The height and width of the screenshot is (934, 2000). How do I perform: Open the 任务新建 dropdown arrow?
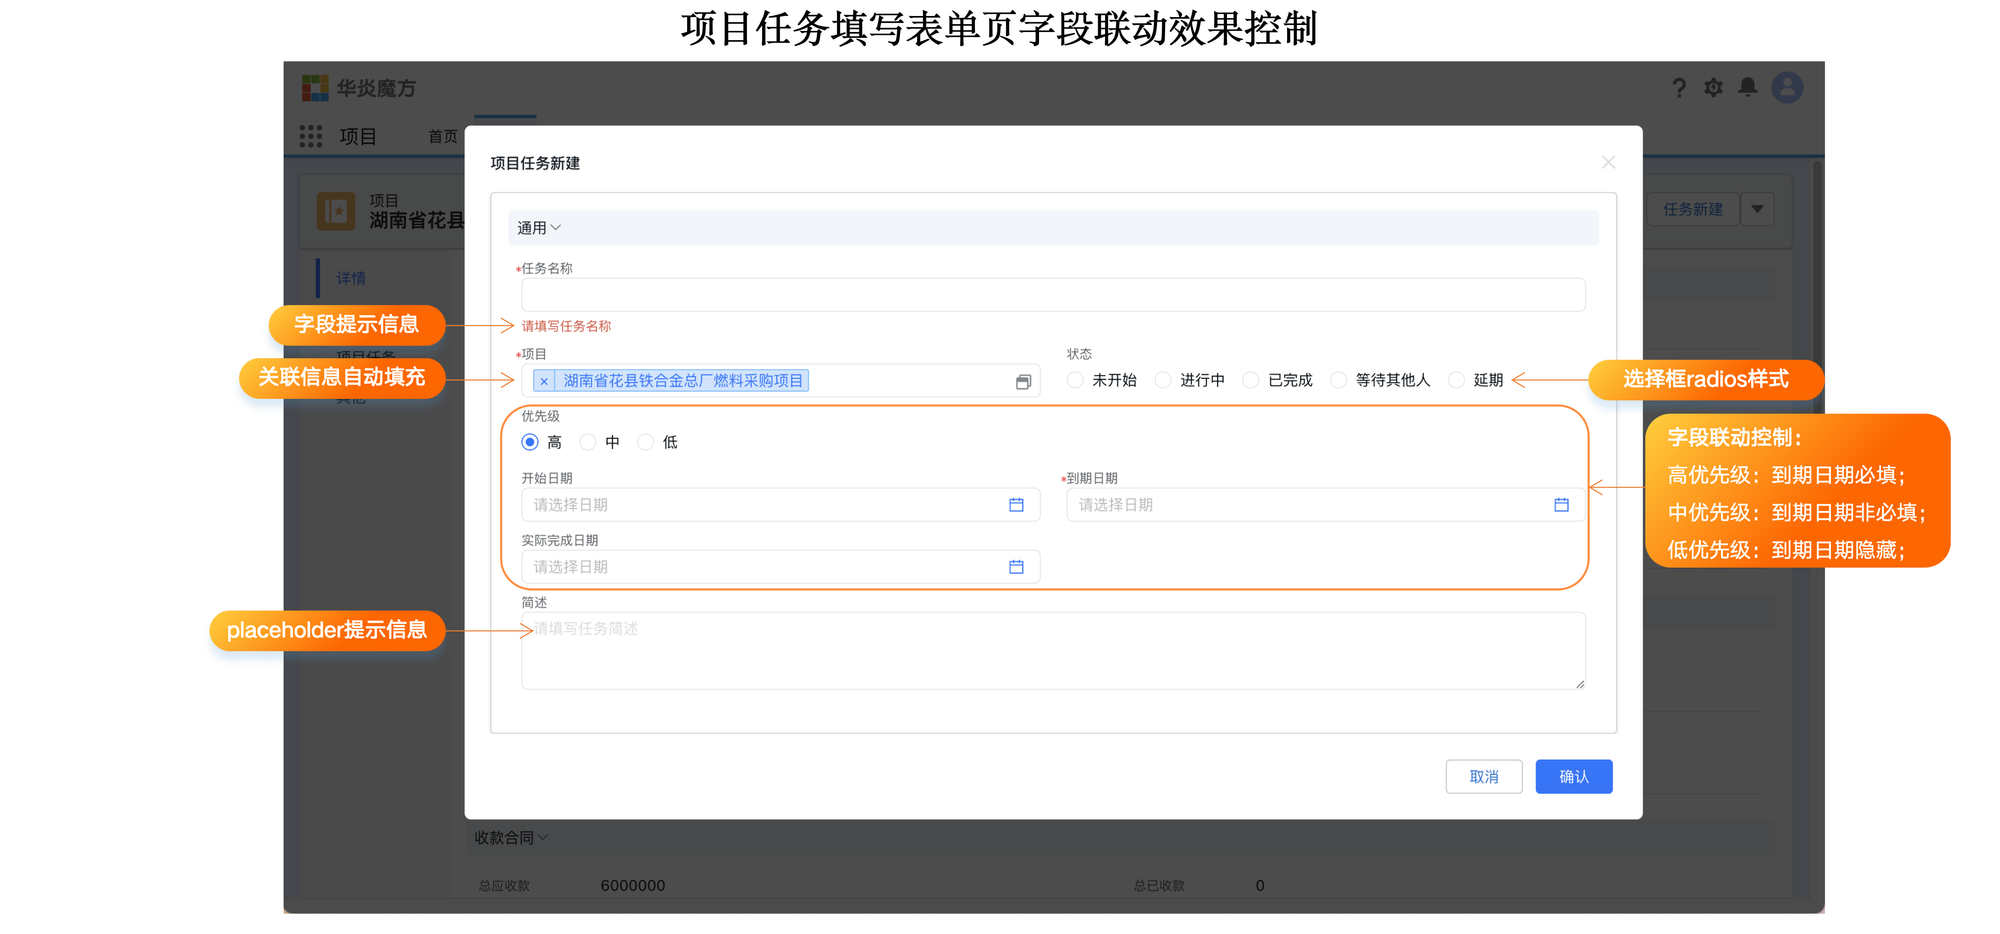[1757, 209]
